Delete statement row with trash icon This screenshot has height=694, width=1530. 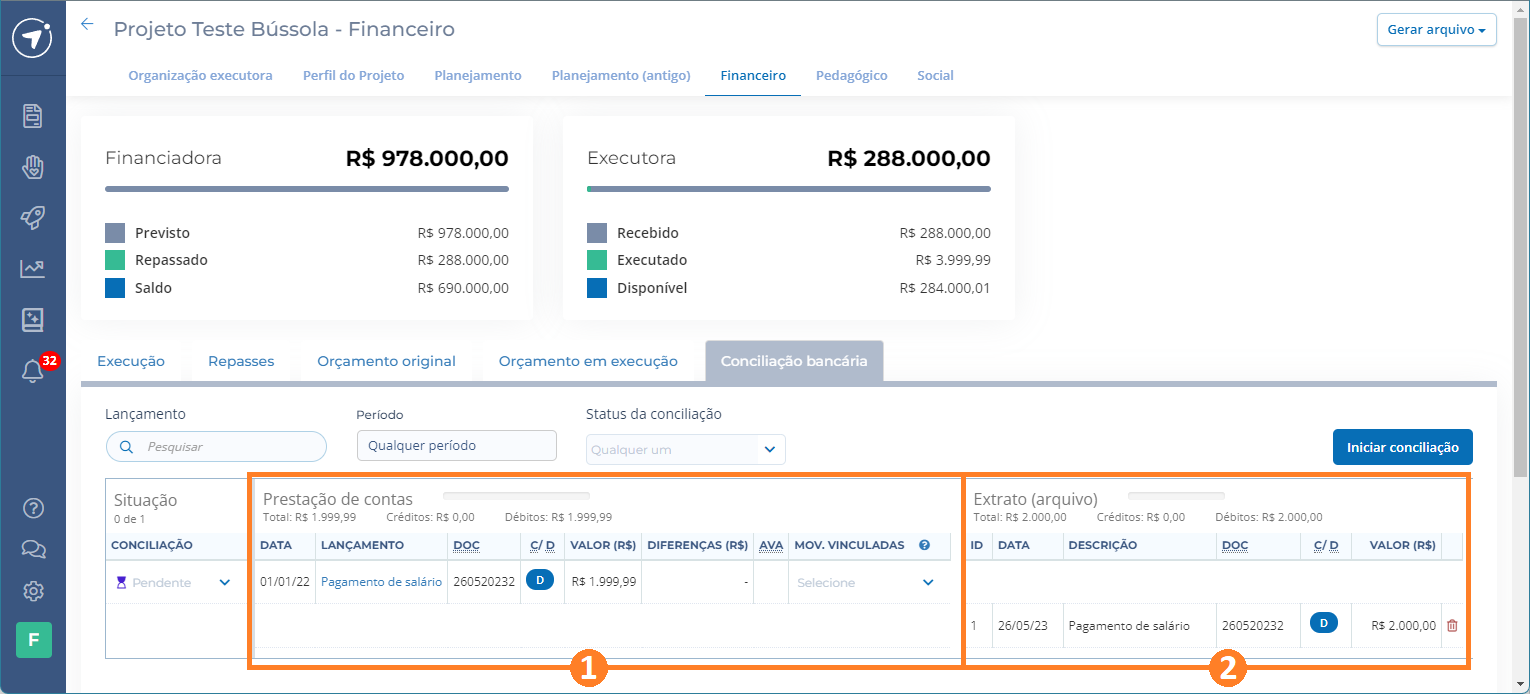click(1453, 625)
